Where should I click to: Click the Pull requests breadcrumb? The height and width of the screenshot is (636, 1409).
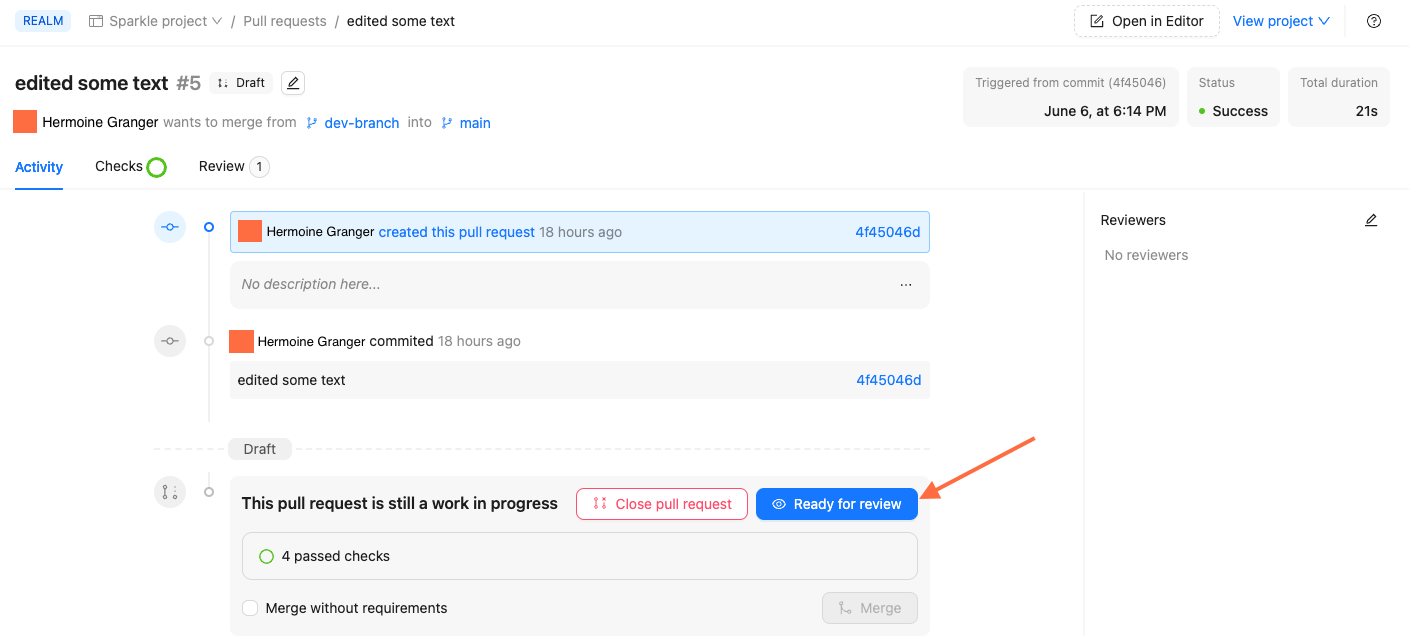click(285, 21)
